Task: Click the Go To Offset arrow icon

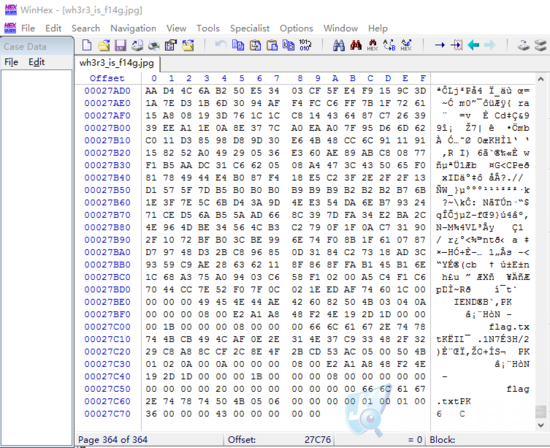Action: pyautogui.click(x=440, y=45)
